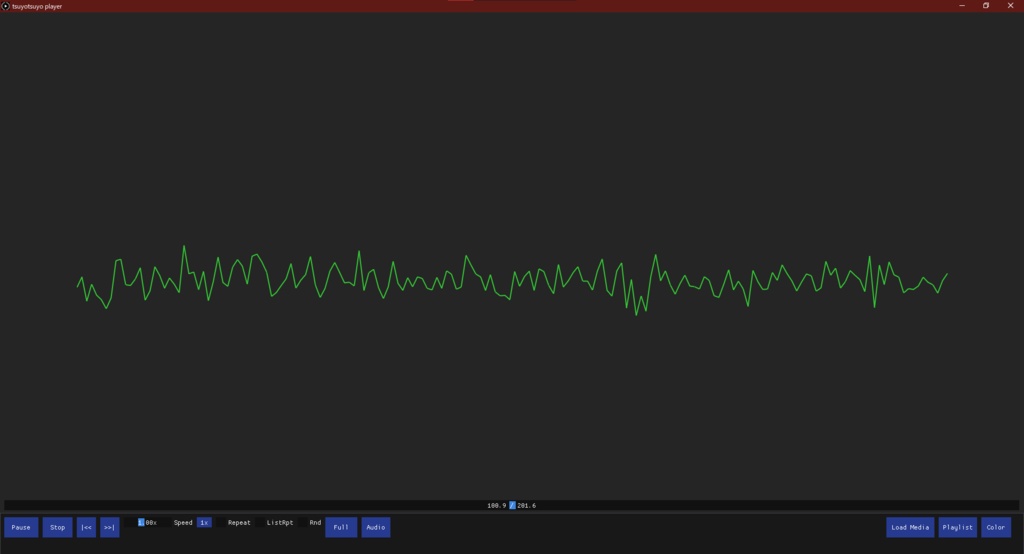Switch to fullscreen with Full button
This screenshot has width=1024, height=554.
tap(341, 527)
